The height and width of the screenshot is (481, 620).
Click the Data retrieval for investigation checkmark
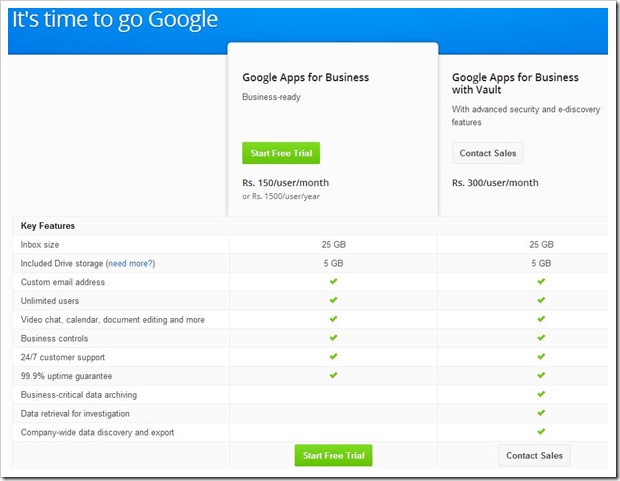coord(540,413)
